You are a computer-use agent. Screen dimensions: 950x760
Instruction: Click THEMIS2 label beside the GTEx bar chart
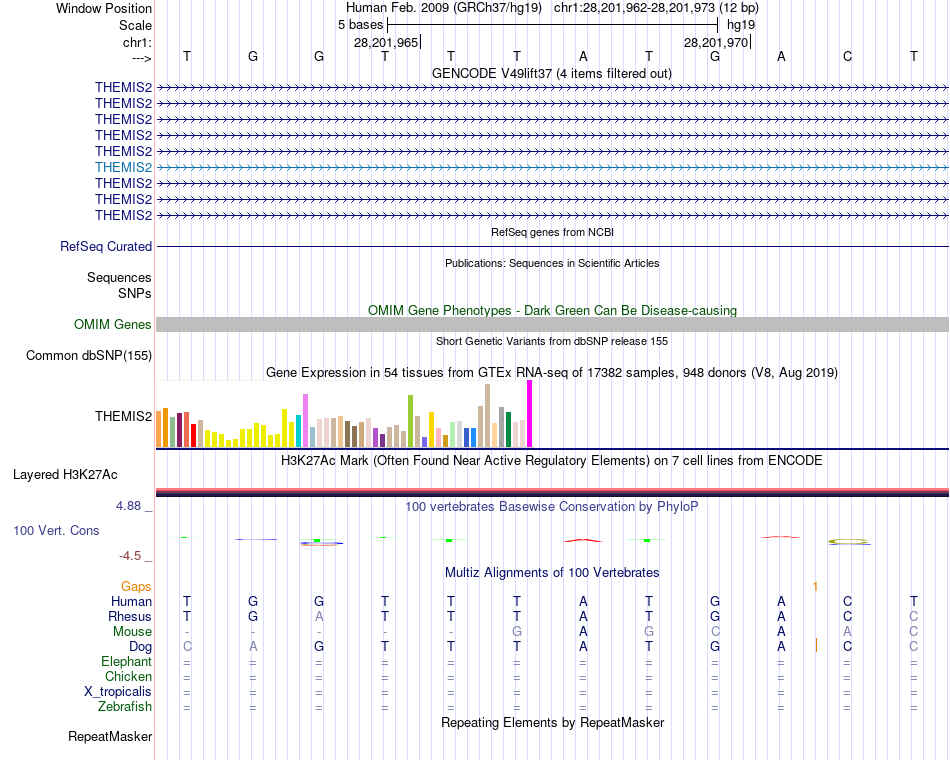123,416
